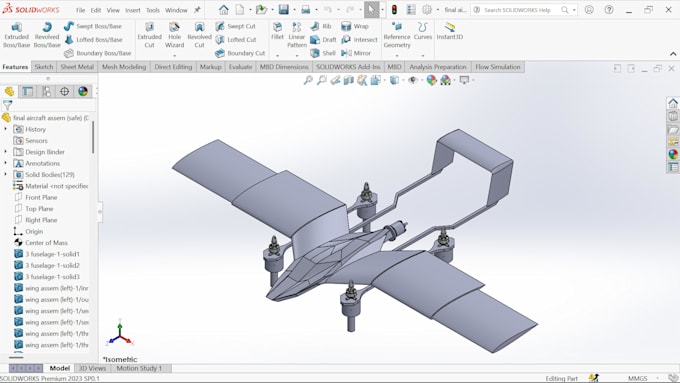Expand the Design Binder node
This screenshot has height=383, width=680.
click(6, 152)
